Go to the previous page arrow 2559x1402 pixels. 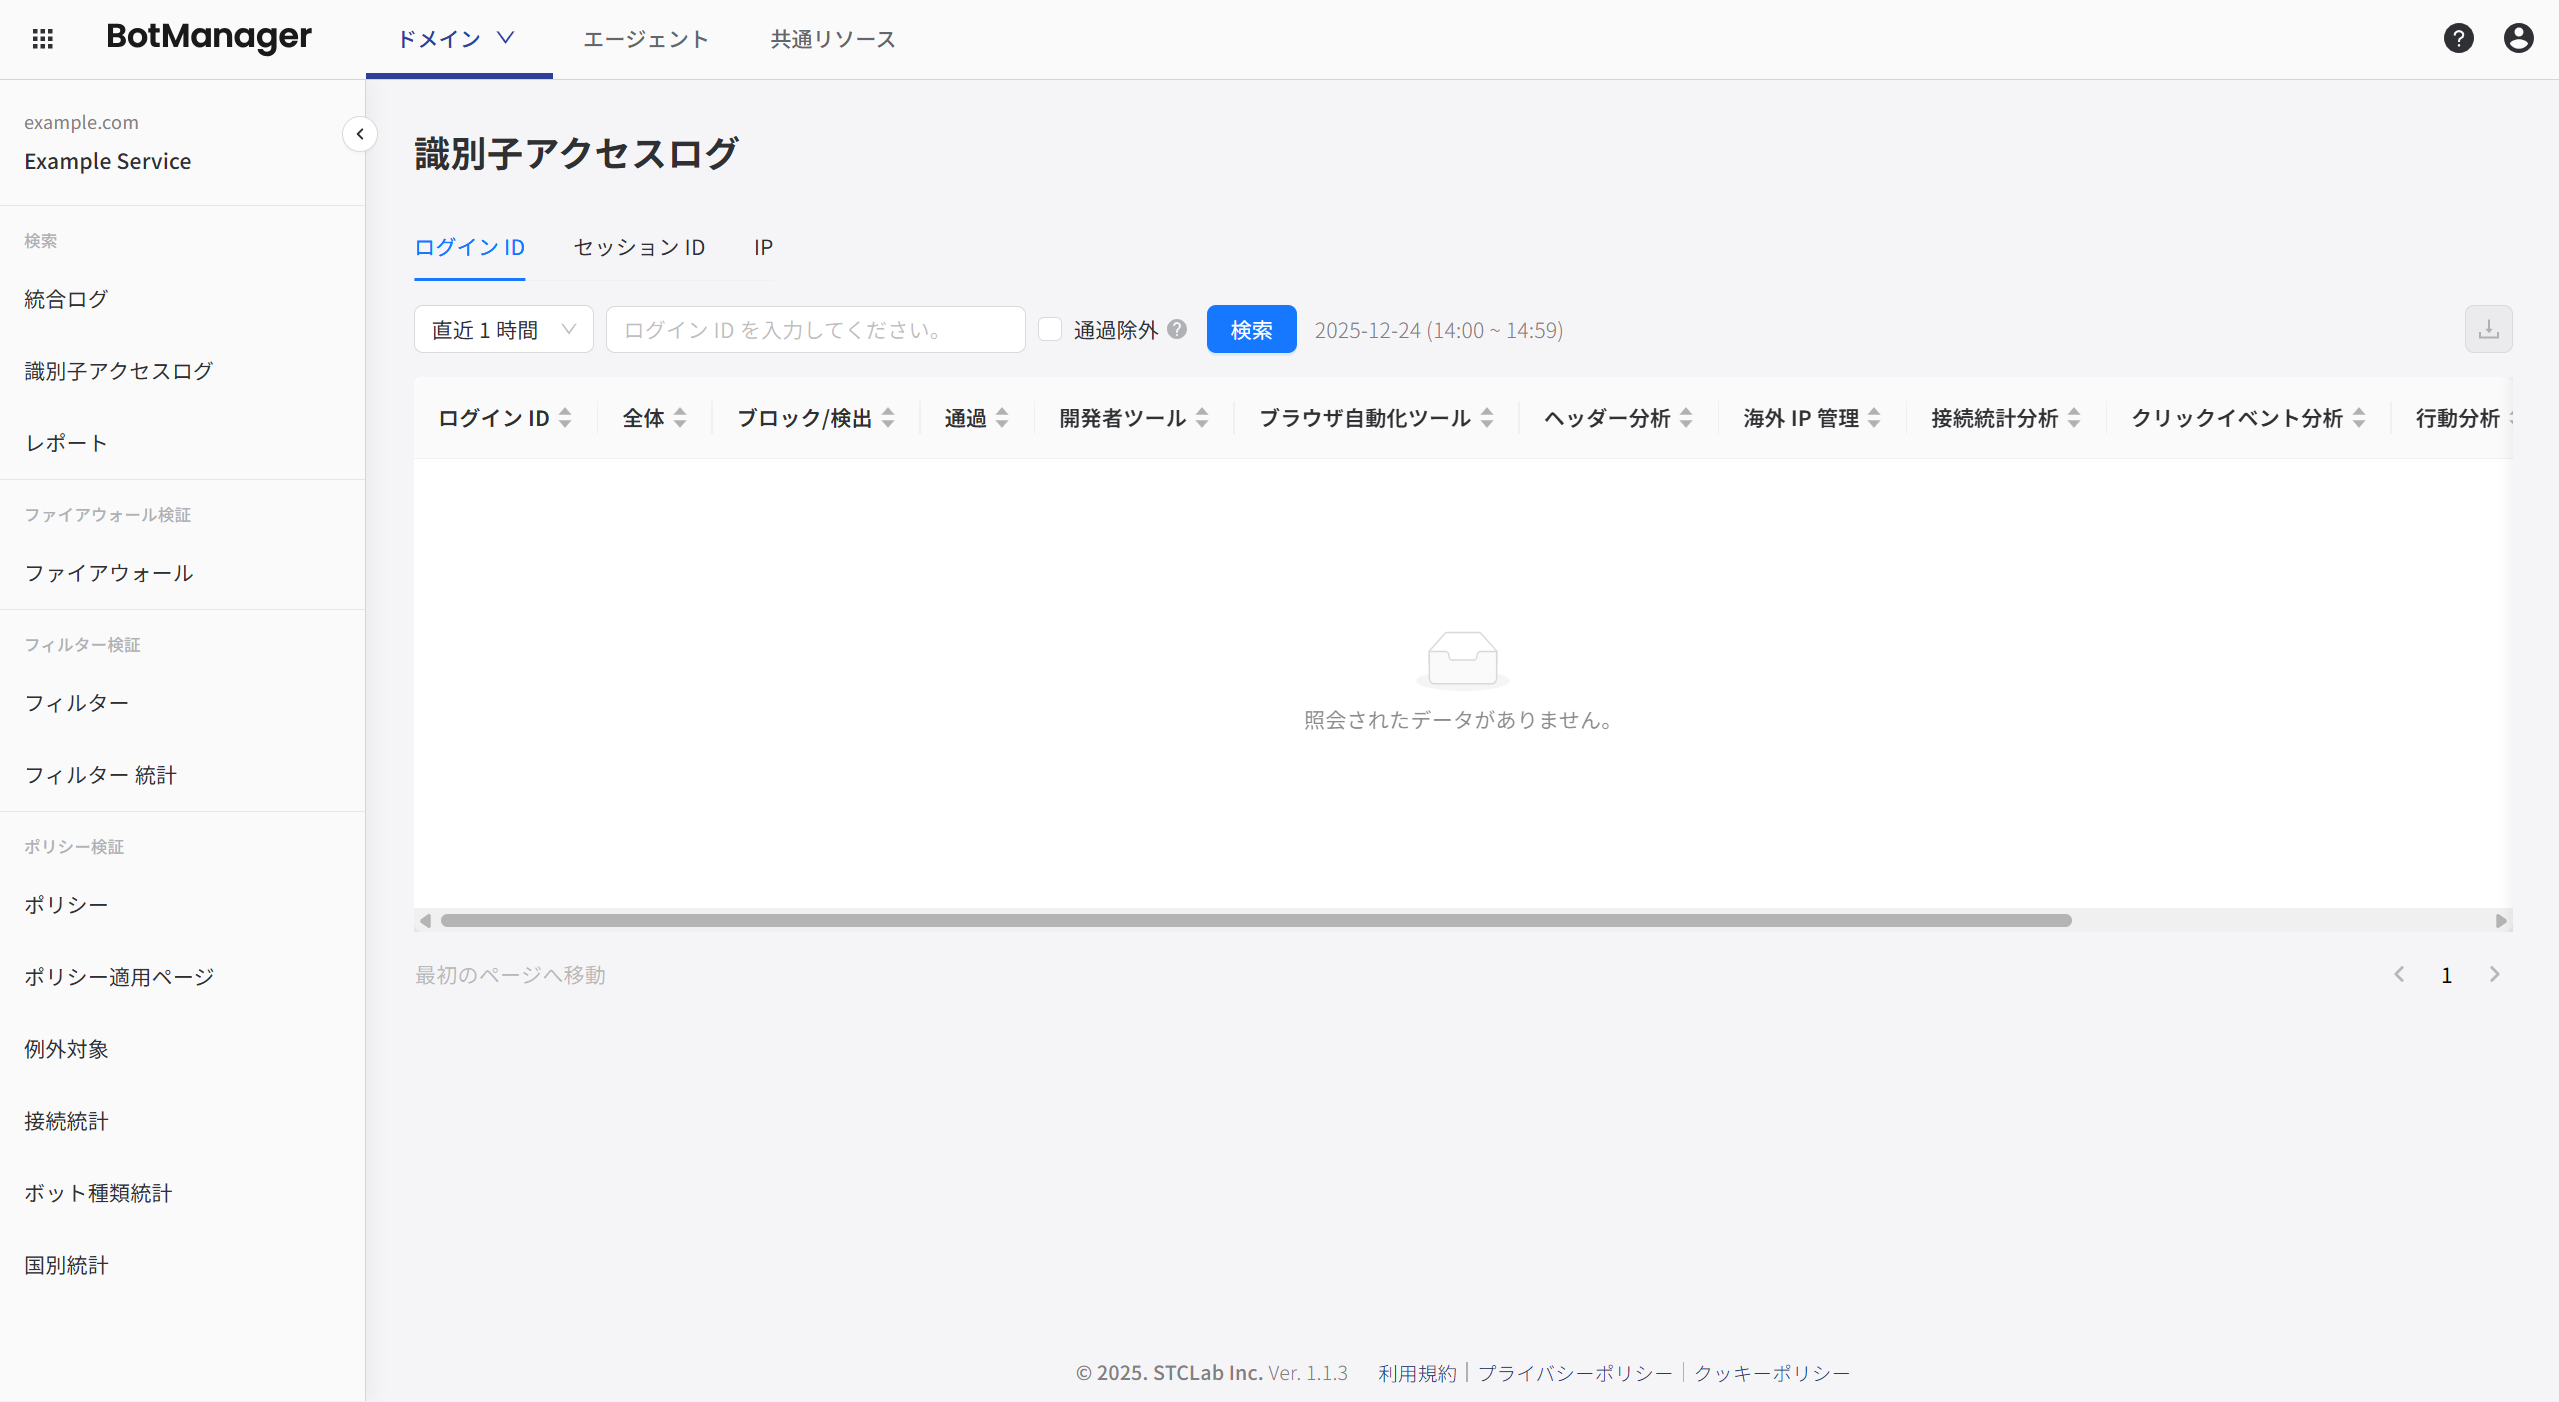(2399, 974)
